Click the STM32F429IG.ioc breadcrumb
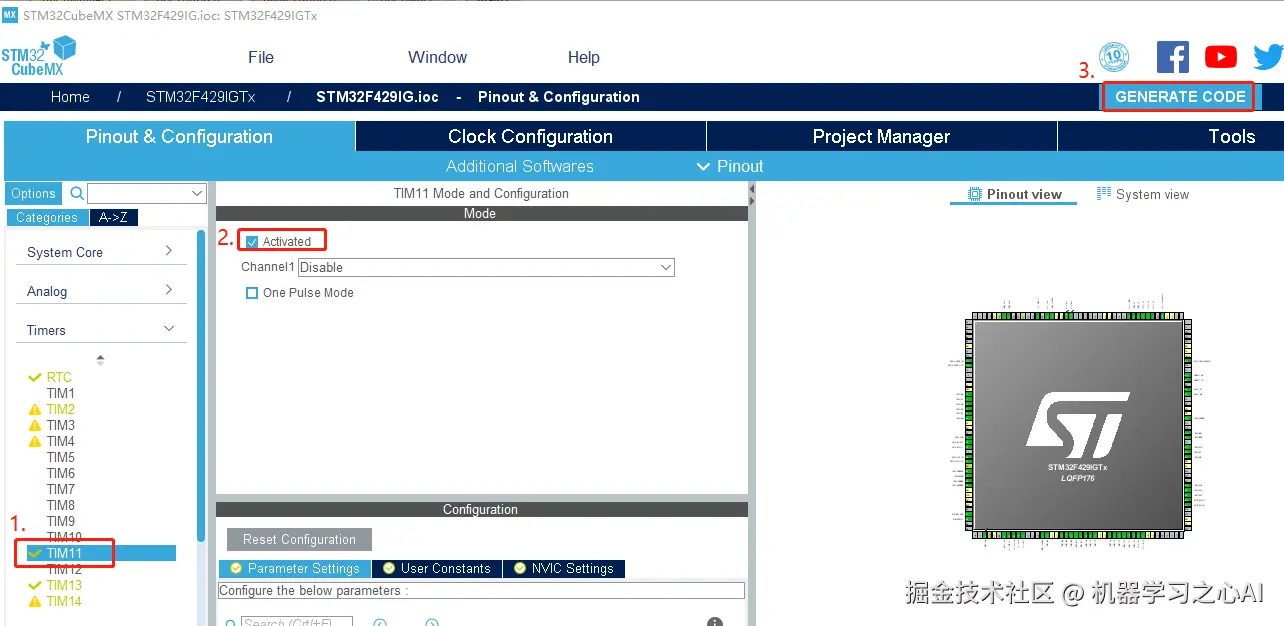 [x=377, y=97]
